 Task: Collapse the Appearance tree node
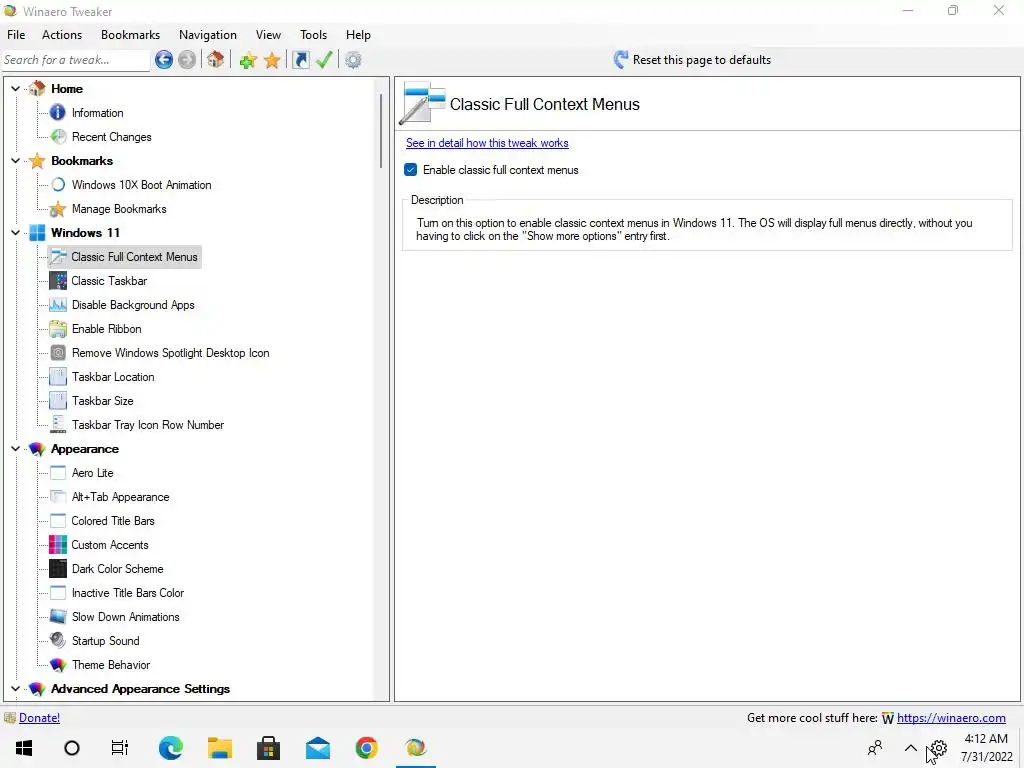pos(16,449)
